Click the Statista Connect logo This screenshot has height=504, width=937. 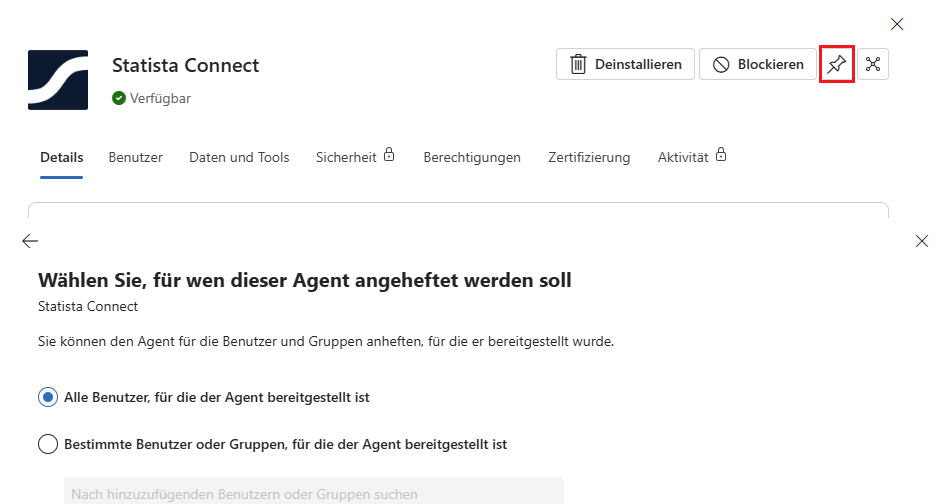(58, 80)
